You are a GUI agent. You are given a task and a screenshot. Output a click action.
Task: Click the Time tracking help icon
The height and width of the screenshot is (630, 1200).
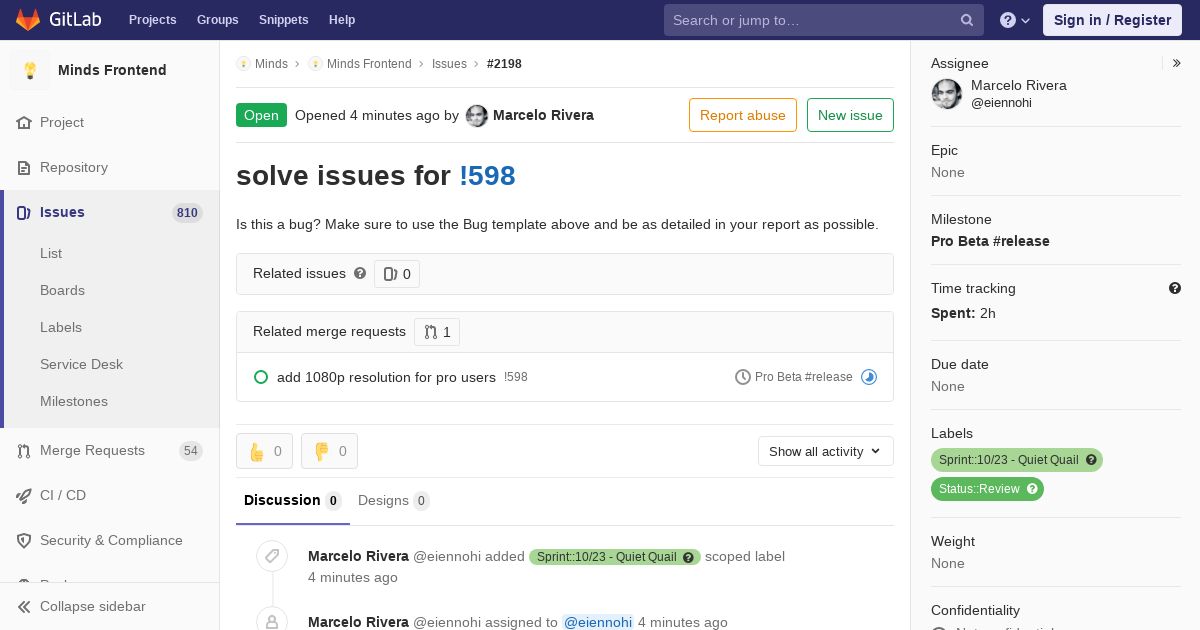coord(1175,288)
